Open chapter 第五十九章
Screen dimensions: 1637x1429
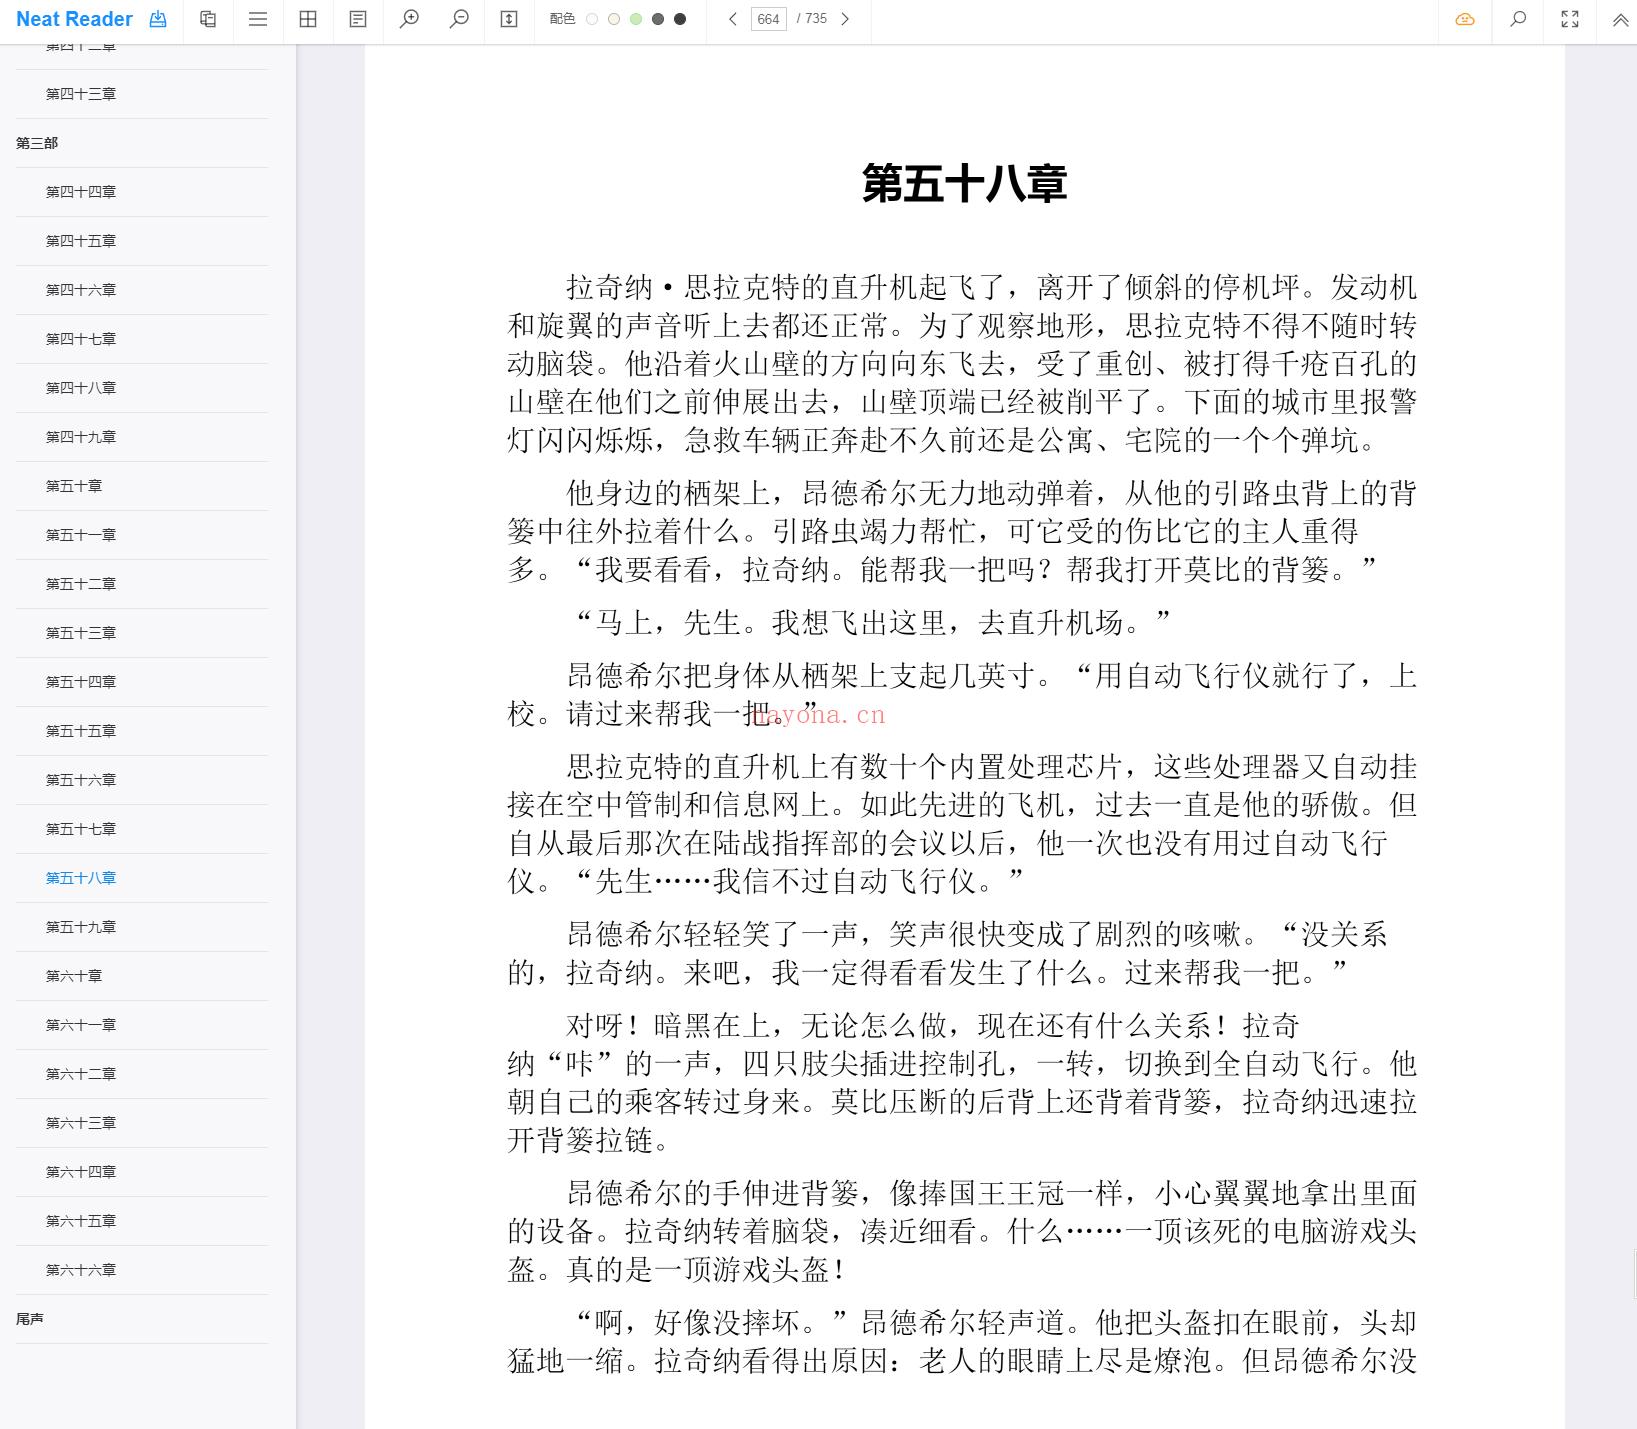click(81, 927)
